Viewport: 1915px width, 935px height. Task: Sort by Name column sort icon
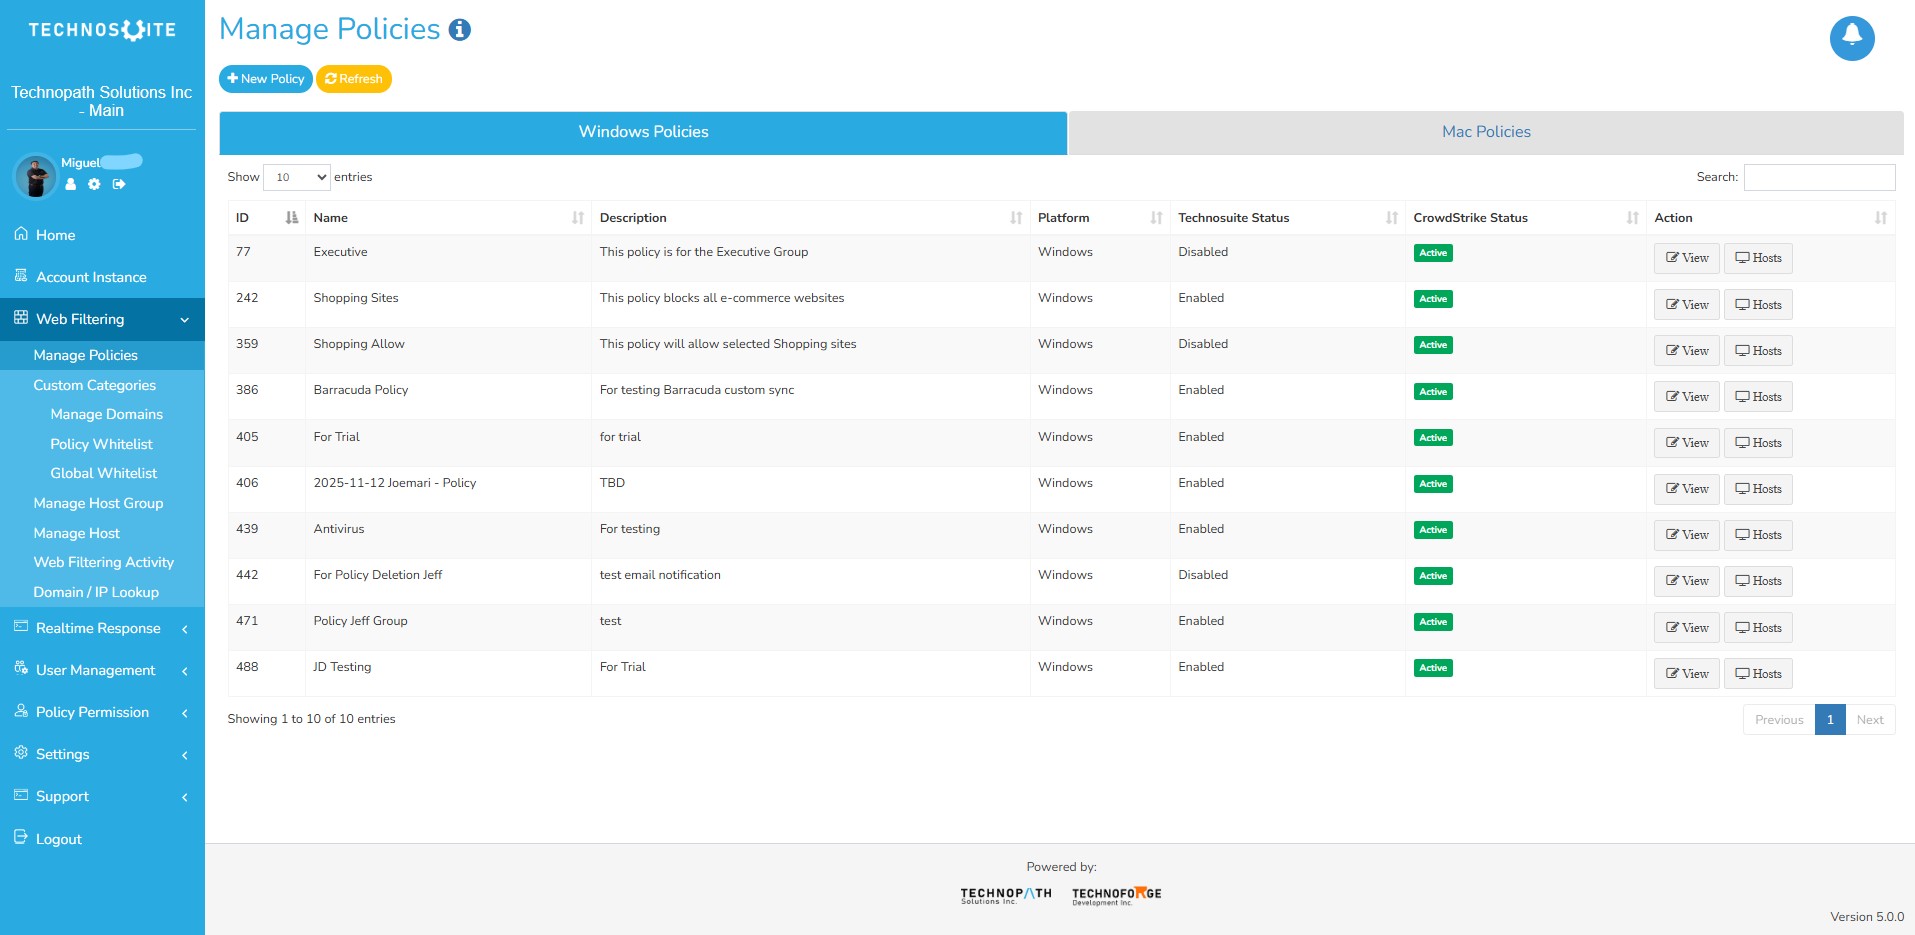[x=578, y=218]
